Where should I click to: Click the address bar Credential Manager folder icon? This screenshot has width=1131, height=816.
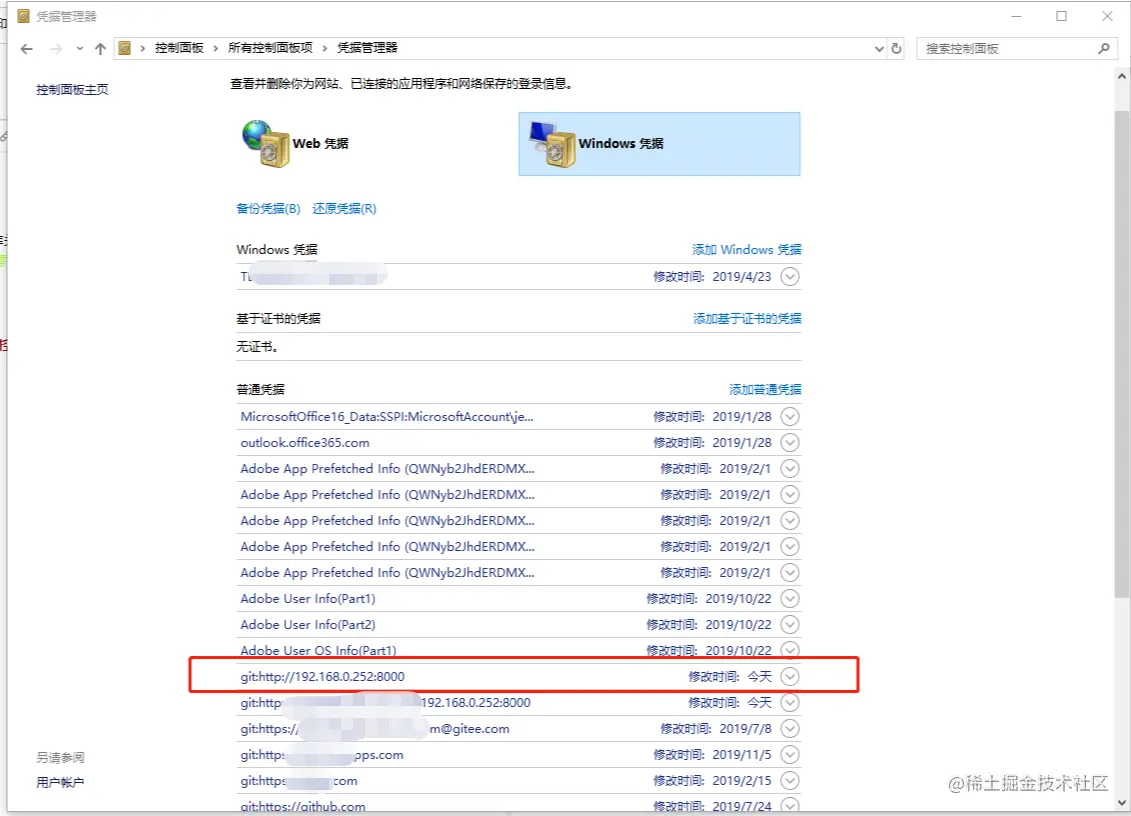(125, 48)
